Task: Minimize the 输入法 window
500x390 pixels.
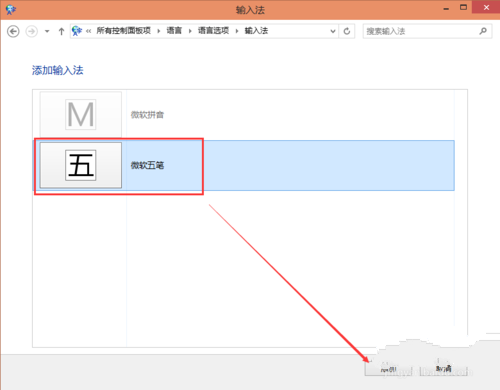Action: coord(446,8)
